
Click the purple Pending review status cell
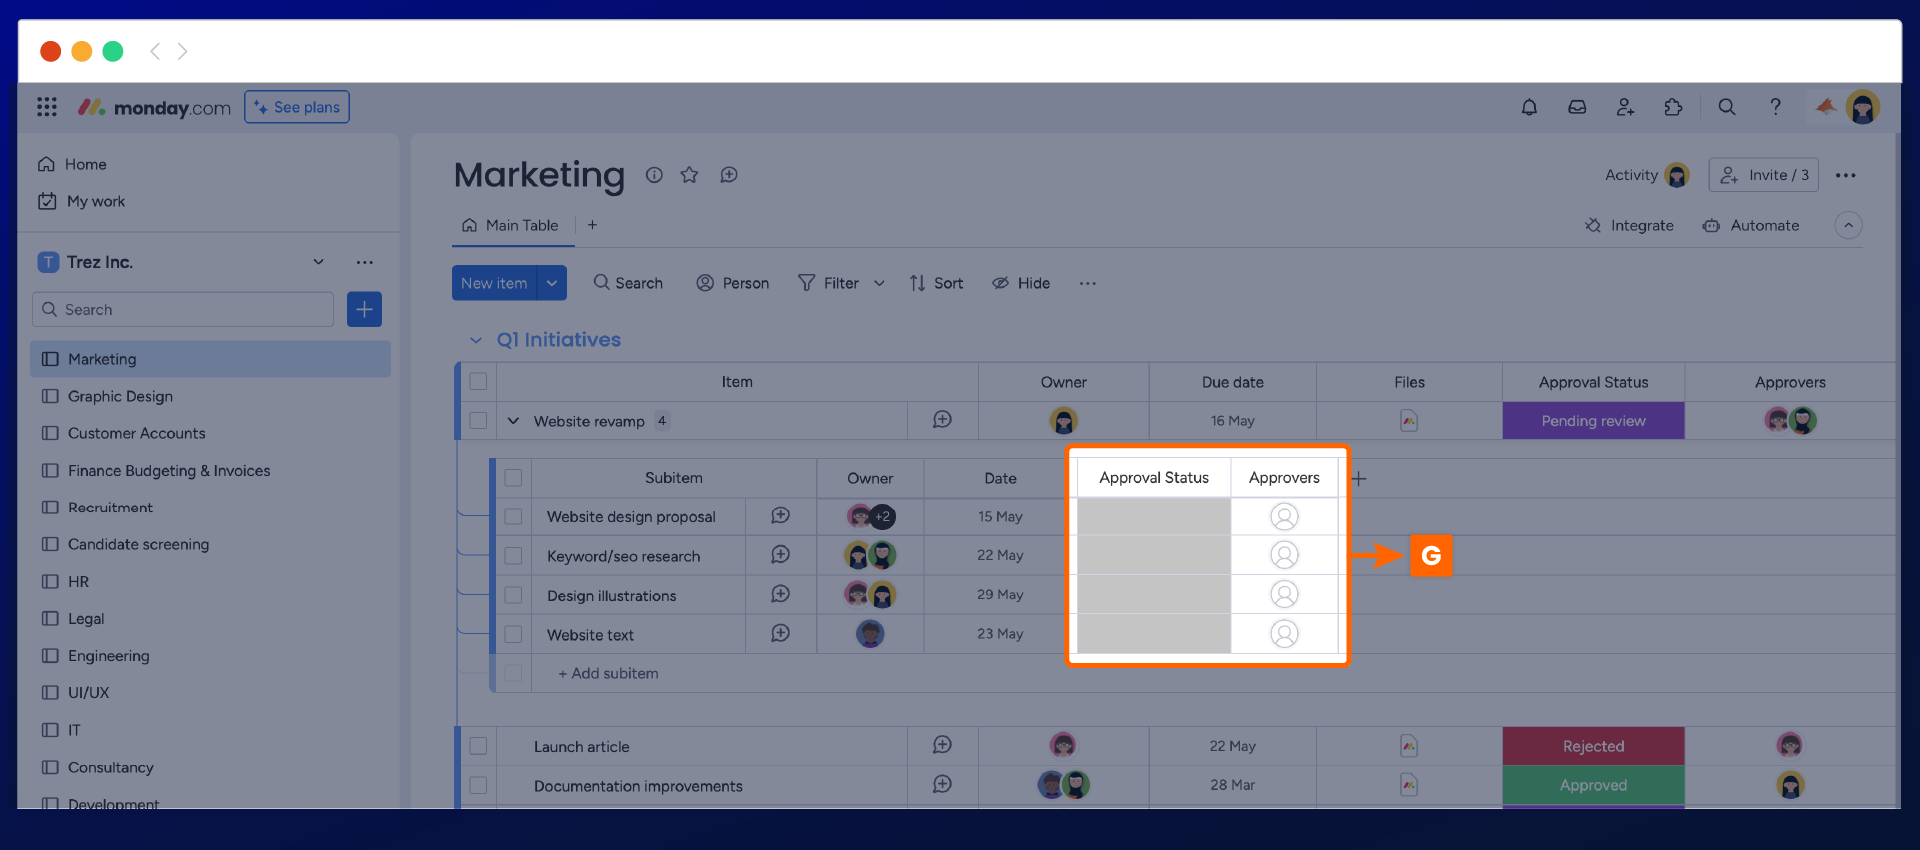(1593, 421)
